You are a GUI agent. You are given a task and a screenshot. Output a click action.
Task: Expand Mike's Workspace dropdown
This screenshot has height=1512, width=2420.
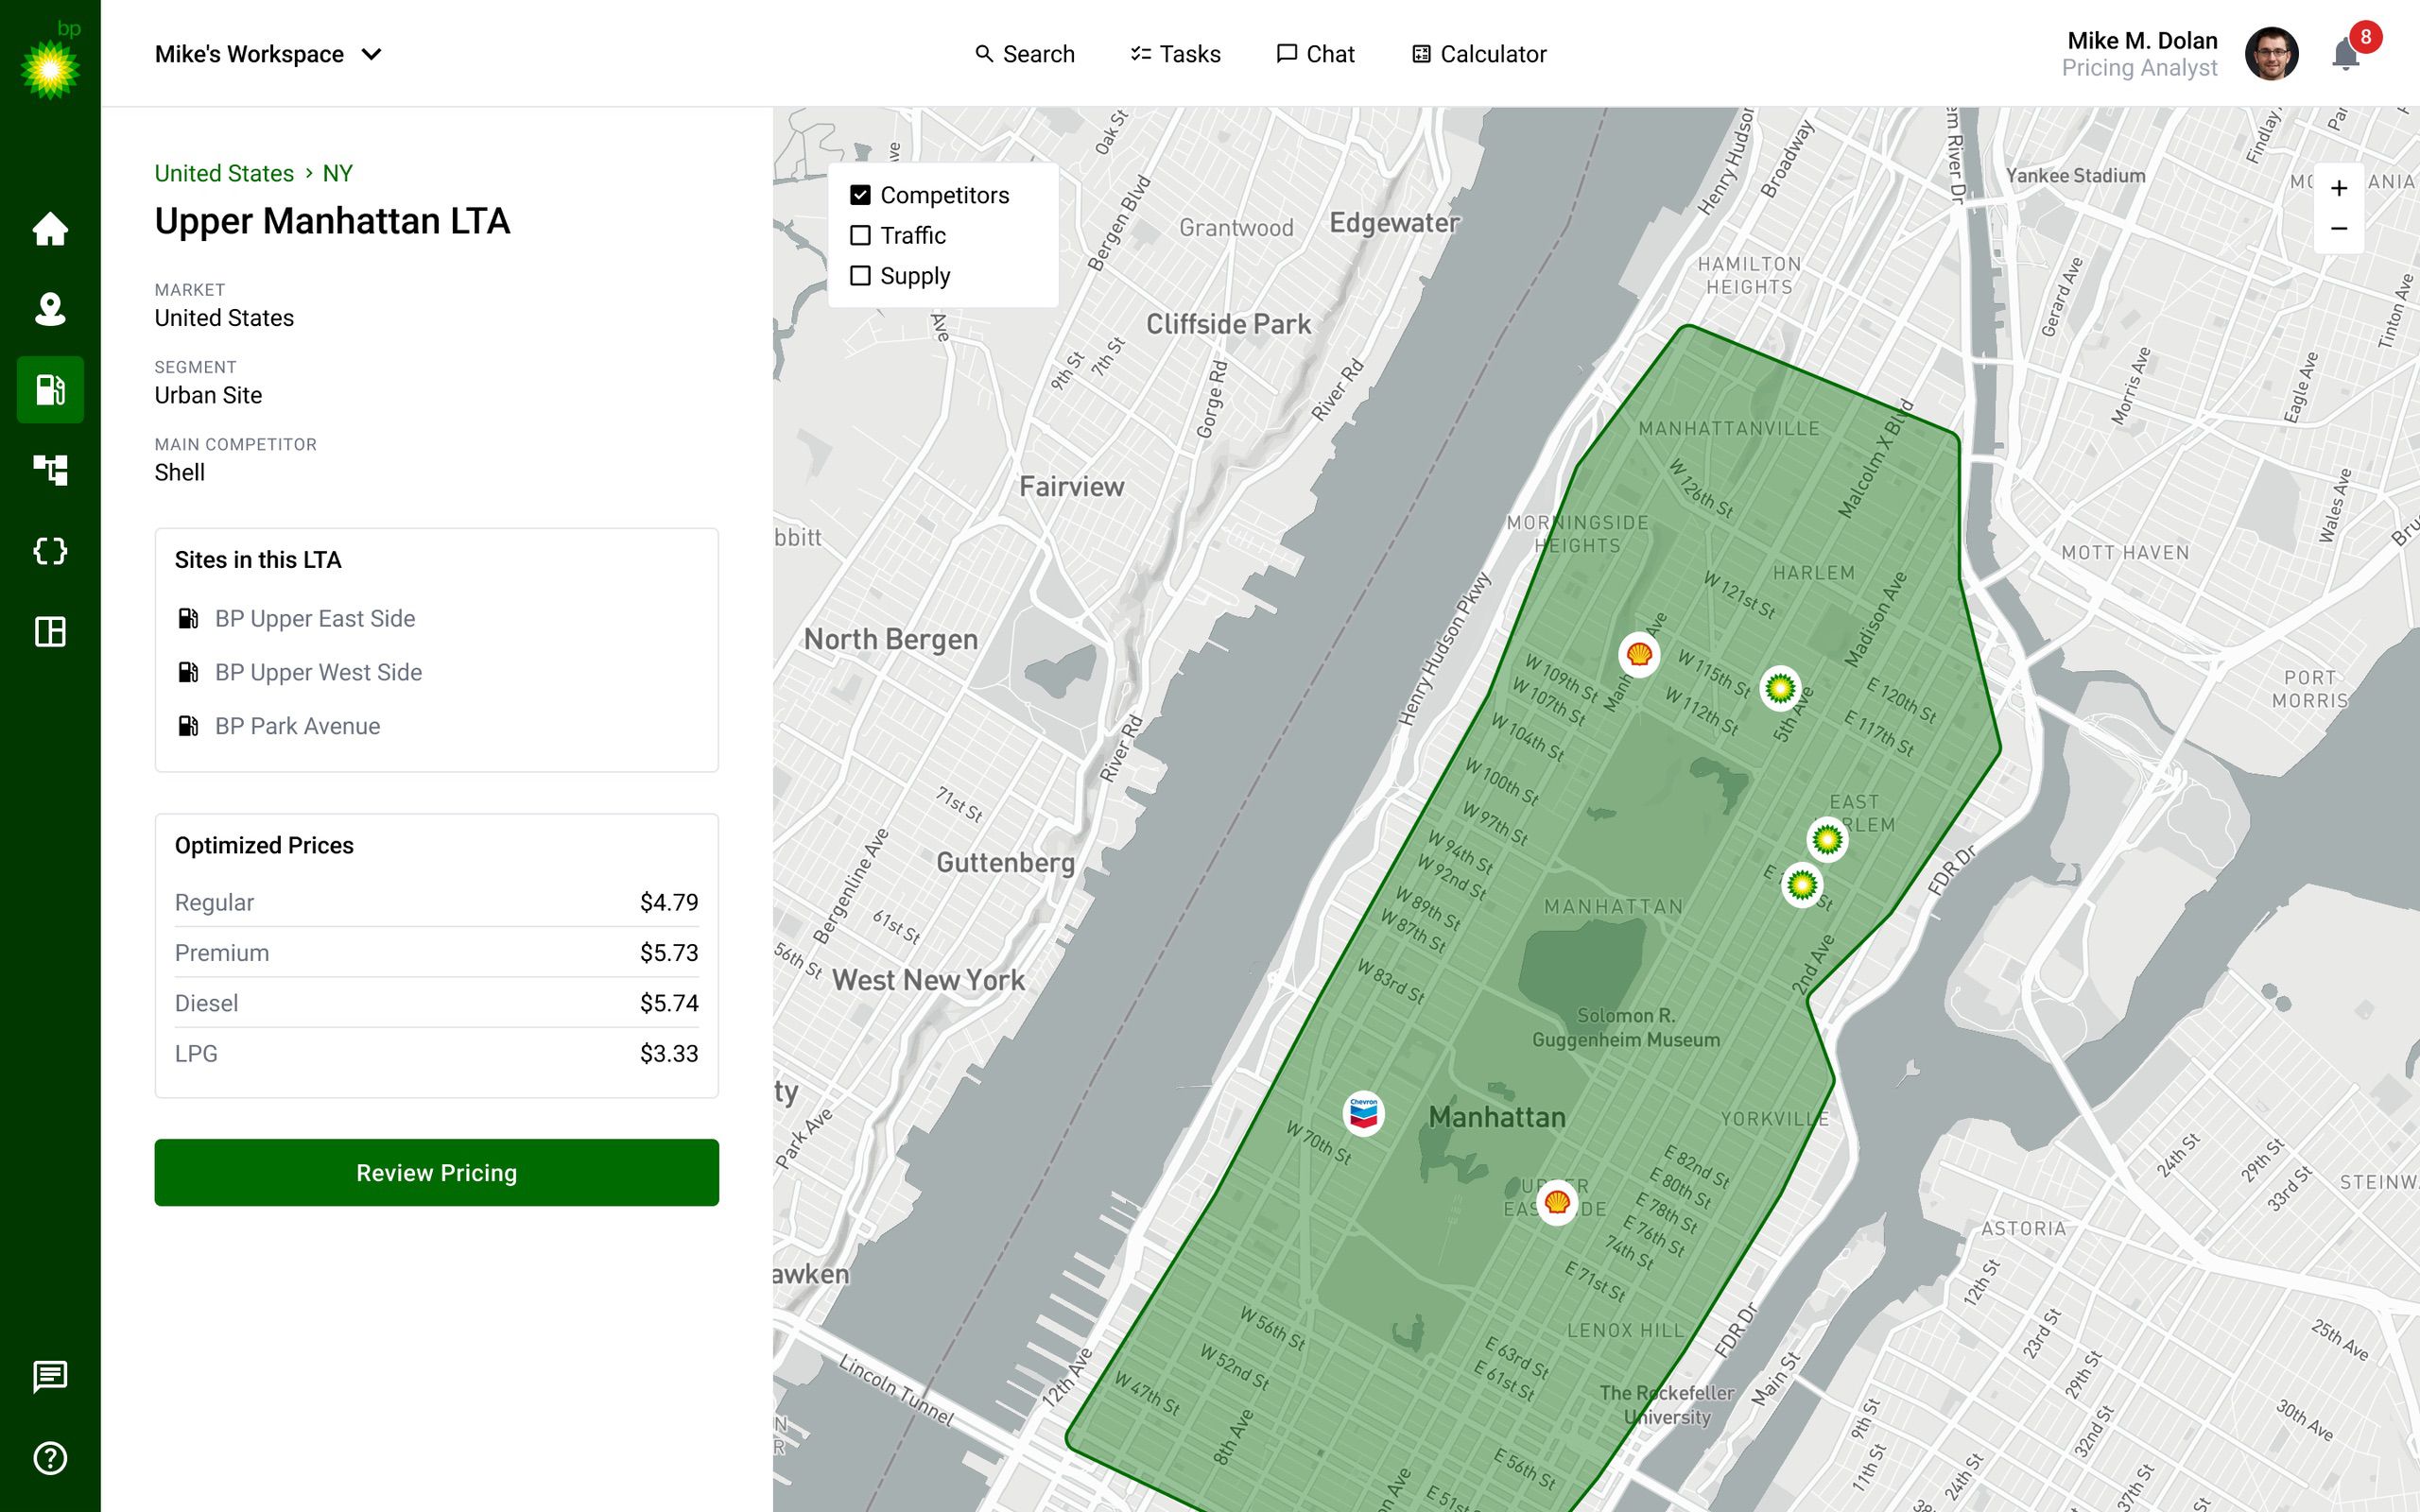pos(268,54)
